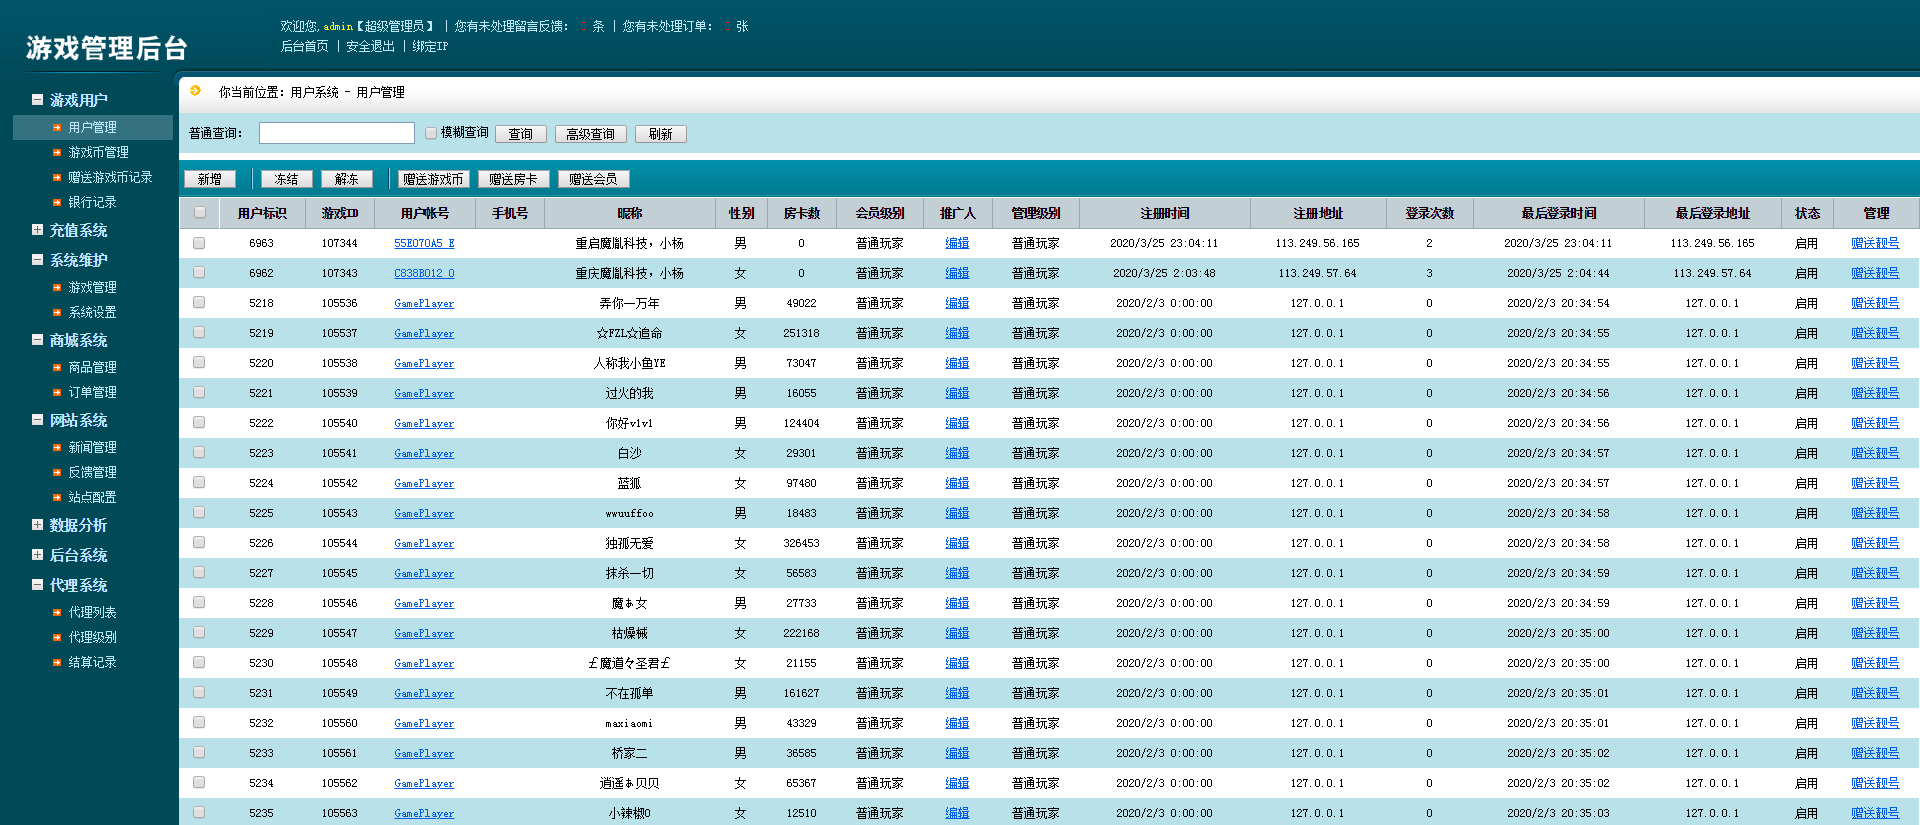Viewport: 1920px width, 825px height.
Task: Enable the 模糊查询 fuzzy search checkbox
Action: click(x=431, y=133)
